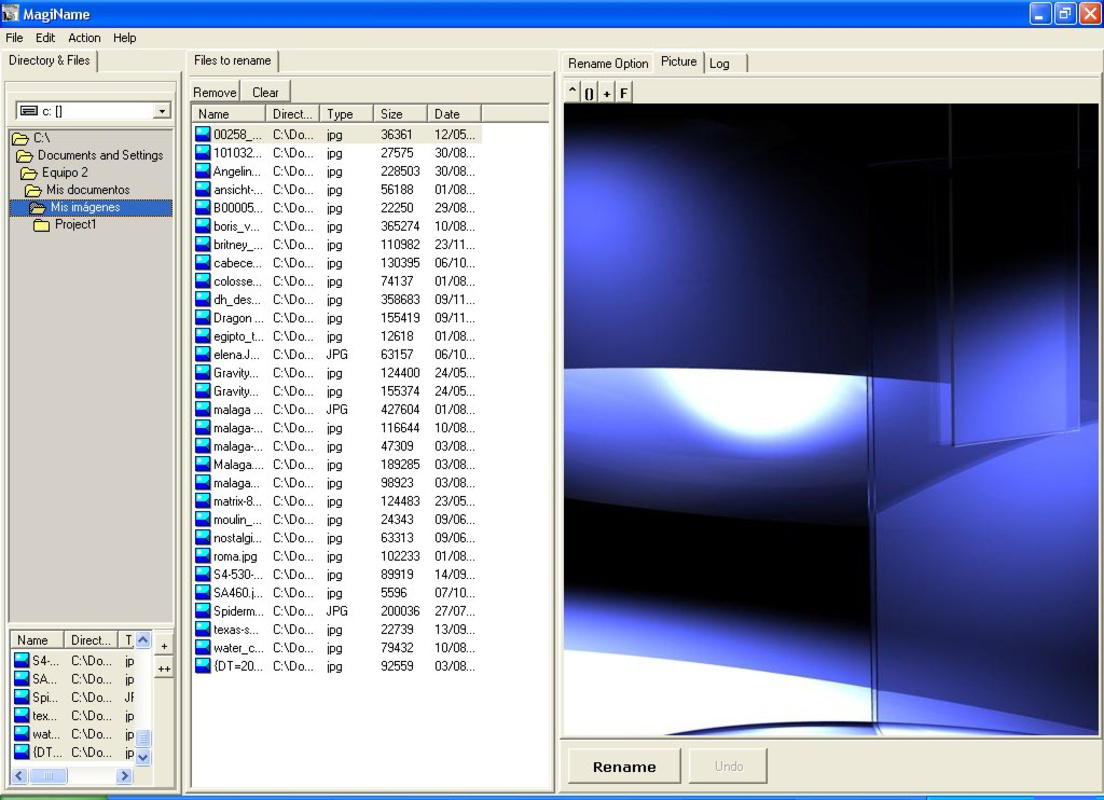Switch to the Log tab

(720, 63)
